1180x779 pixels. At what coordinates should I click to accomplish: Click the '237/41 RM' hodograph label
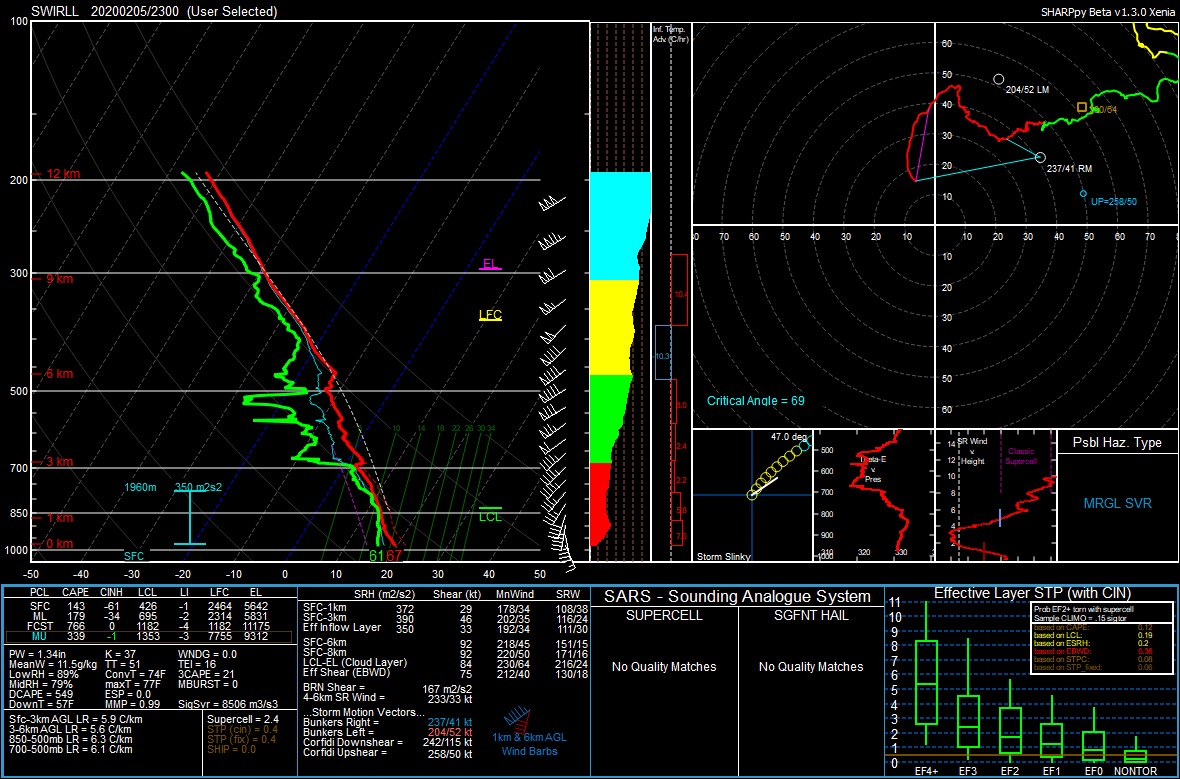point(1069,169)
